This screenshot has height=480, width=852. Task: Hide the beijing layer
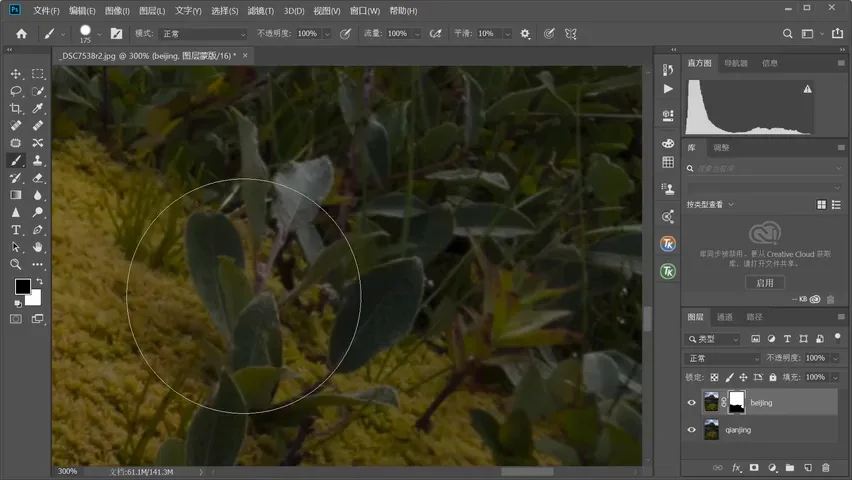point(691,403)
